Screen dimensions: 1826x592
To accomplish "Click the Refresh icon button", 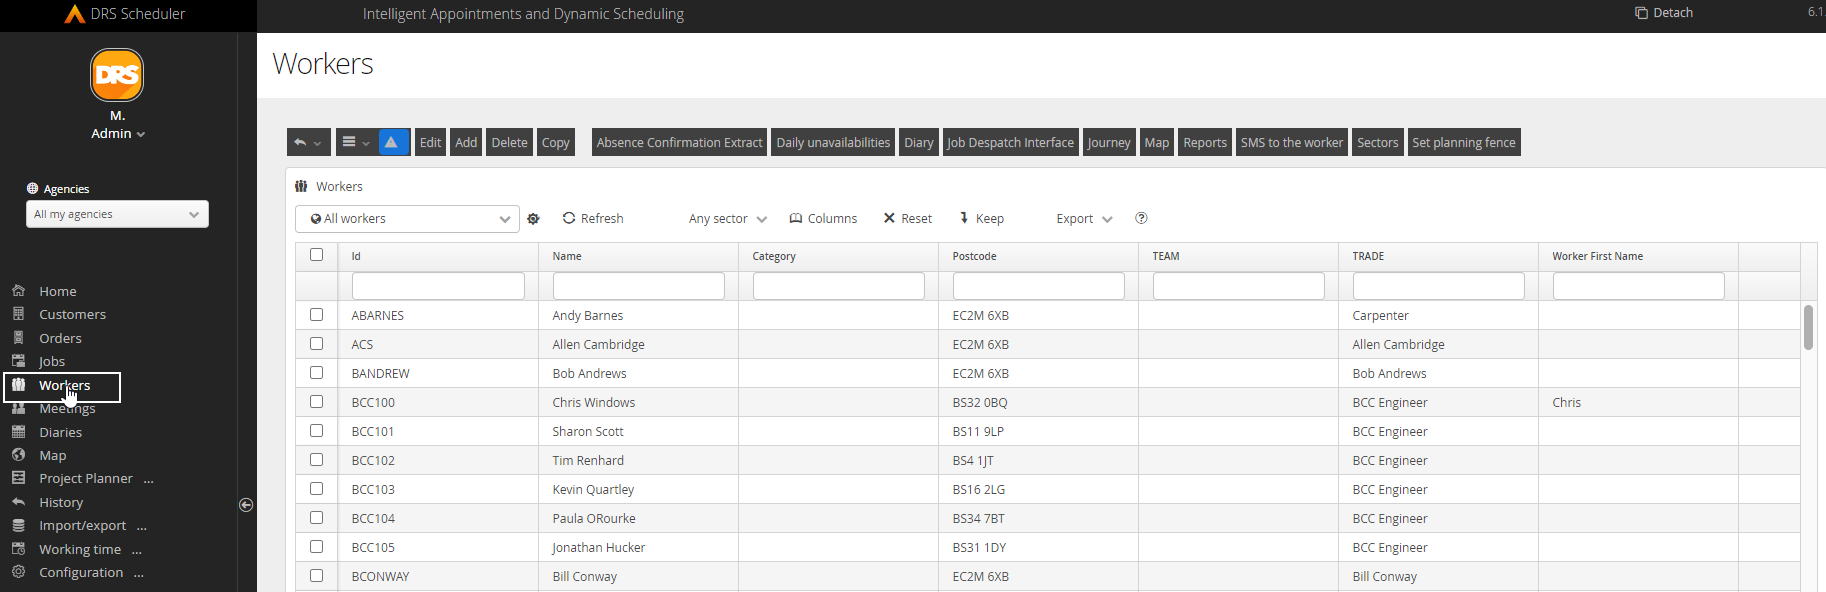I will [569, 218].
